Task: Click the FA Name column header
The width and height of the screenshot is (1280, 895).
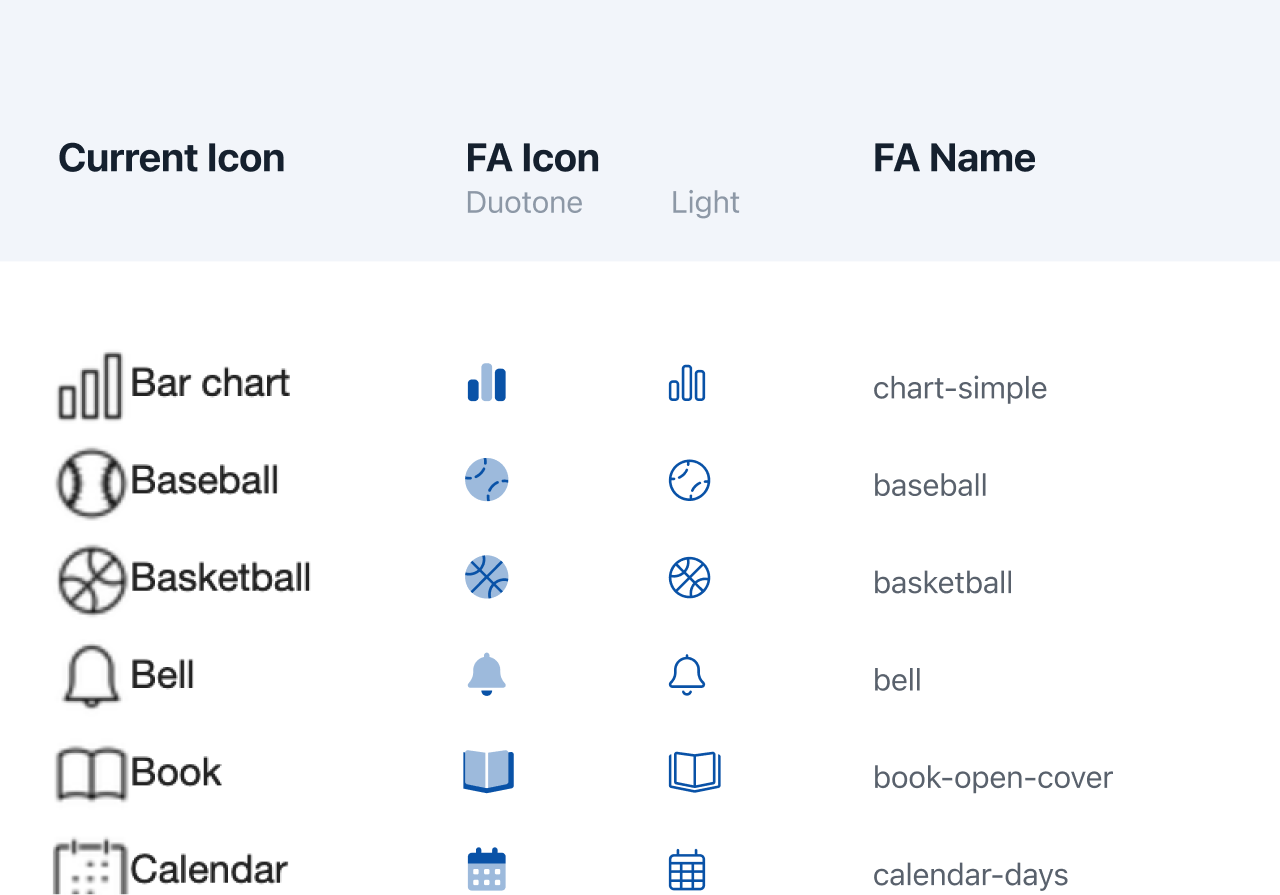Action: point(954,158)
